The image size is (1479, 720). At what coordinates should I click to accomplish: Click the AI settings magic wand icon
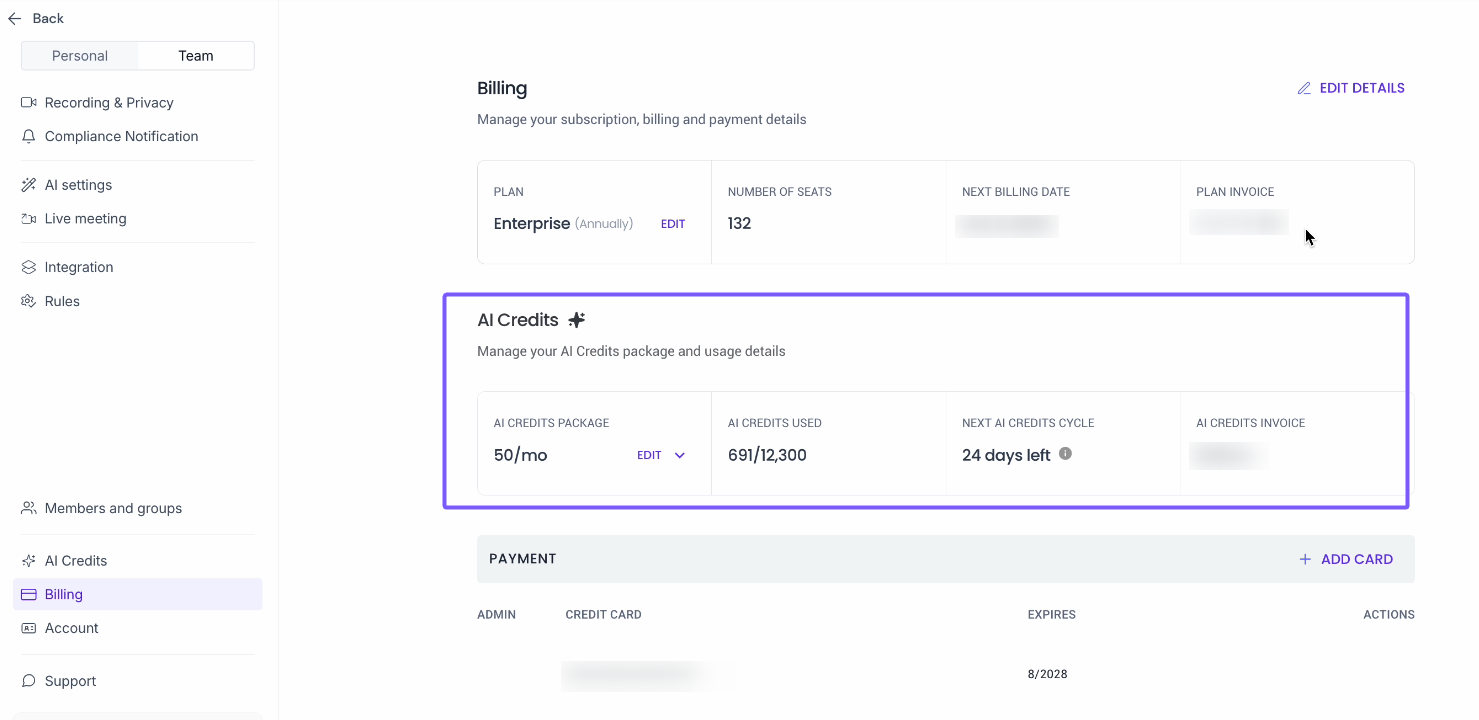point(29,185)
